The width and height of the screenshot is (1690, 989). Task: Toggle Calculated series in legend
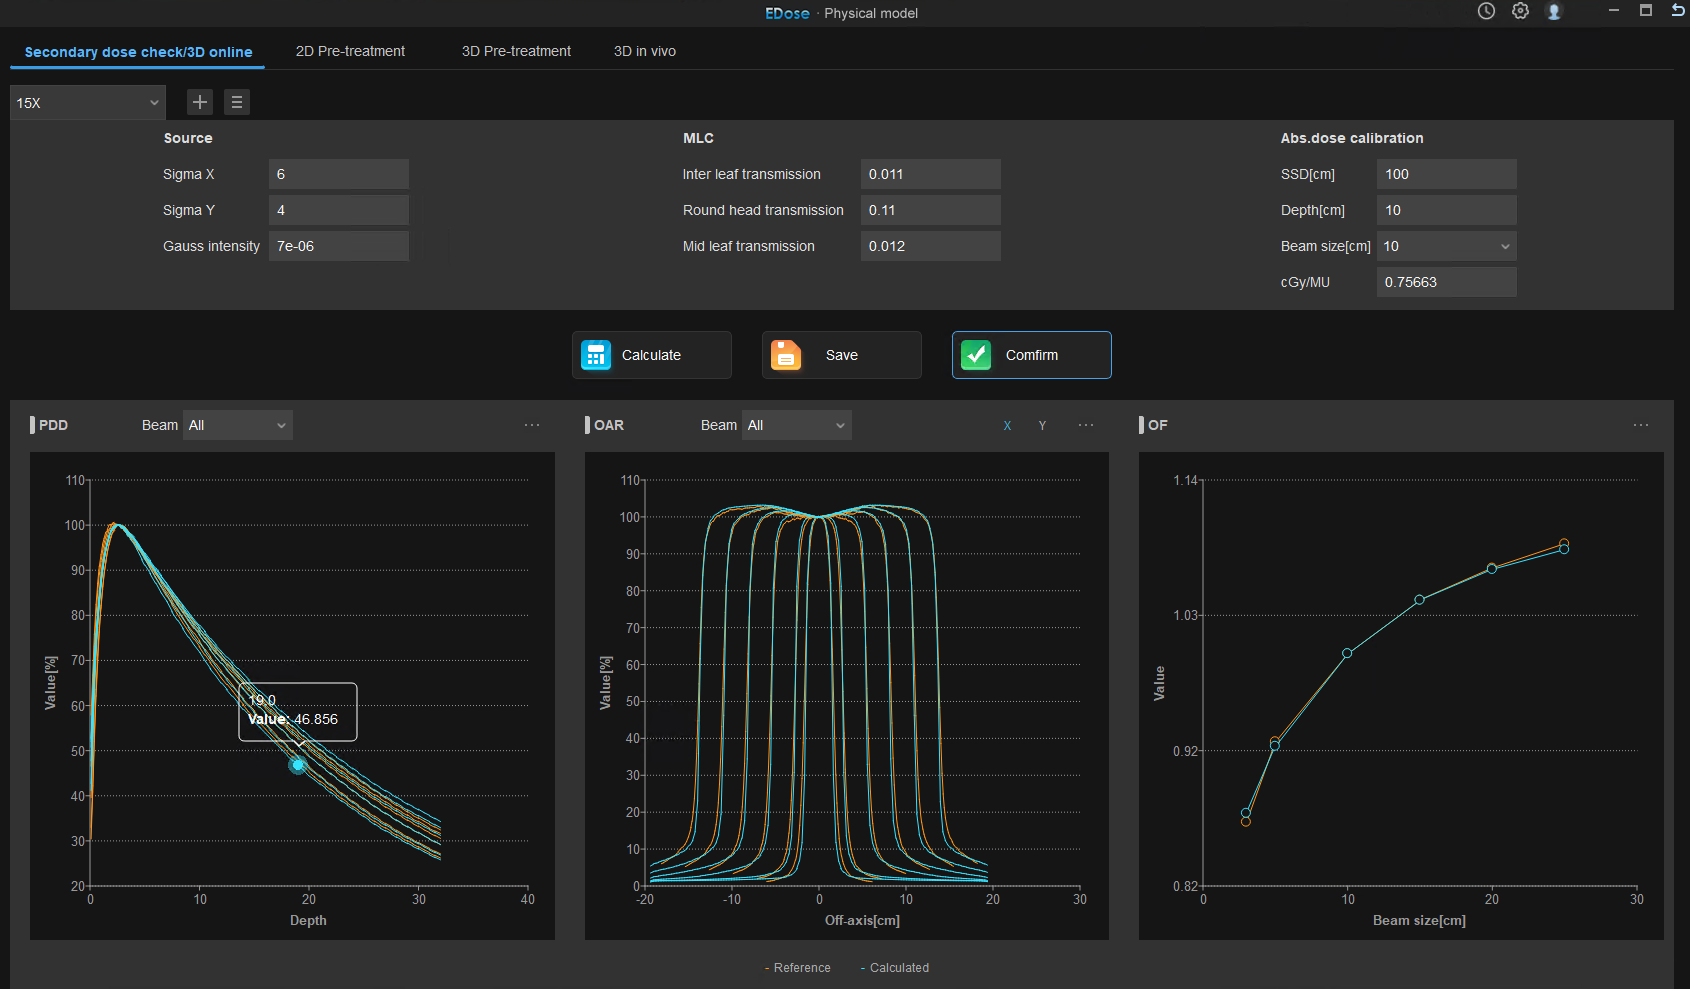point(895,968)
